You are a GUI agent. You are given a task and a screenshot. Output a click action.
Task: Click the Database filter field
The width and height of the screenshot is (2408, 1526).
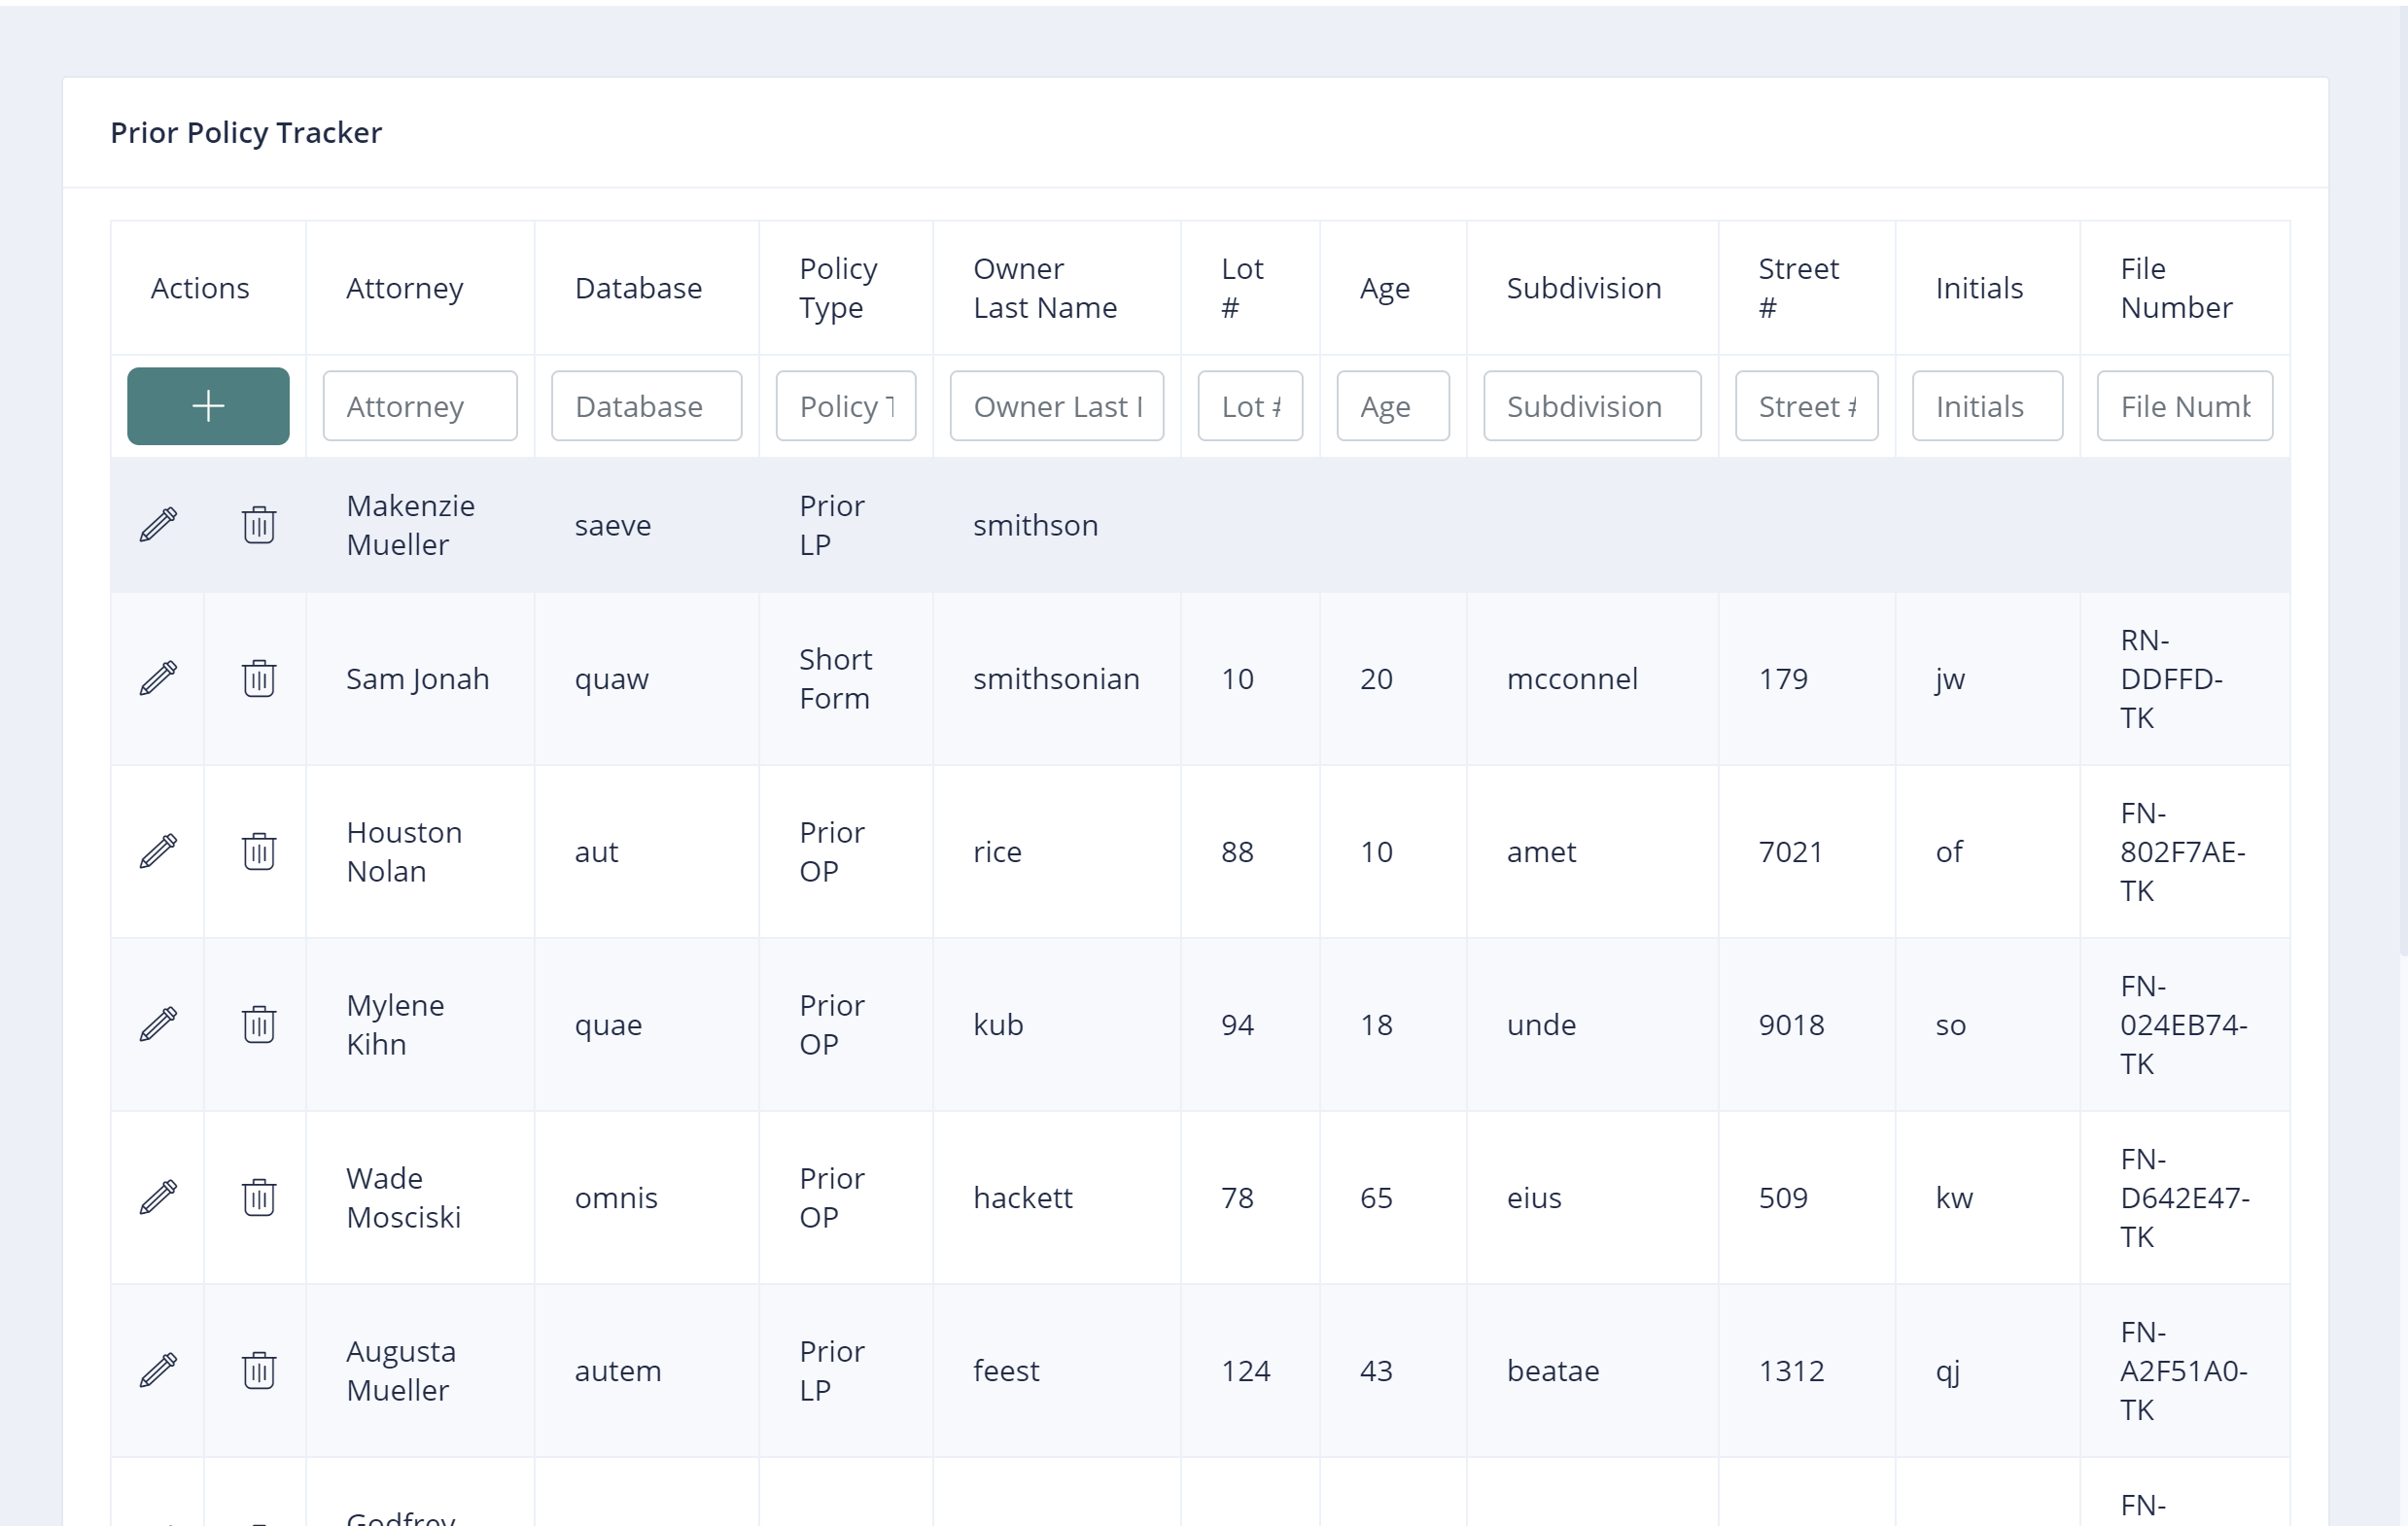point(646,406)
